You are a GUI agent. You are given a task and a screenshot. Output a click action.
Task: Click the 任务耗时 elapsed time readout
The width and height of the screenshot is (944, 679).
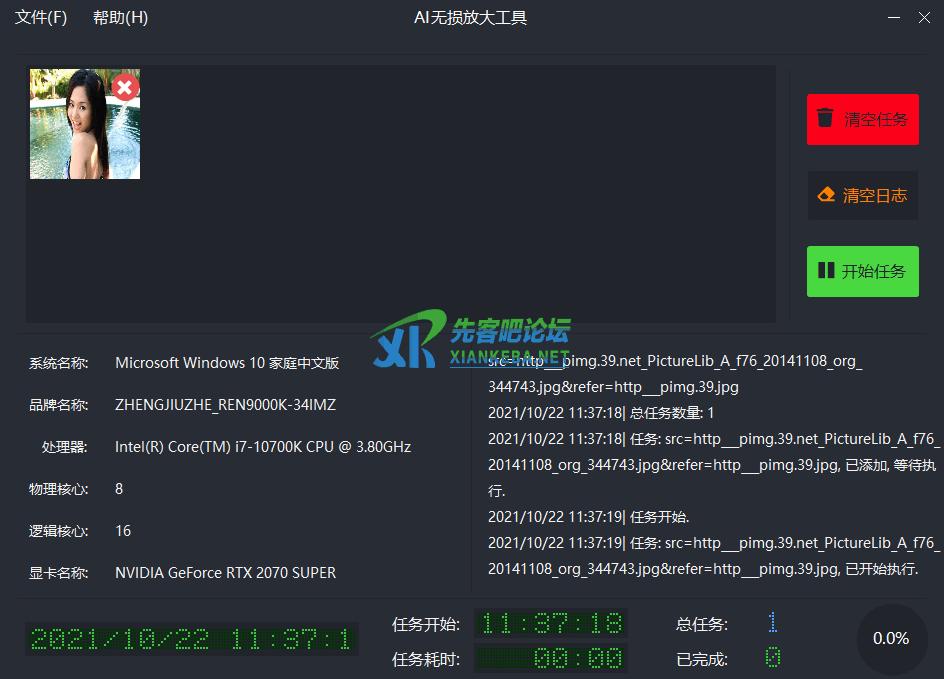[x=551, y=658]
